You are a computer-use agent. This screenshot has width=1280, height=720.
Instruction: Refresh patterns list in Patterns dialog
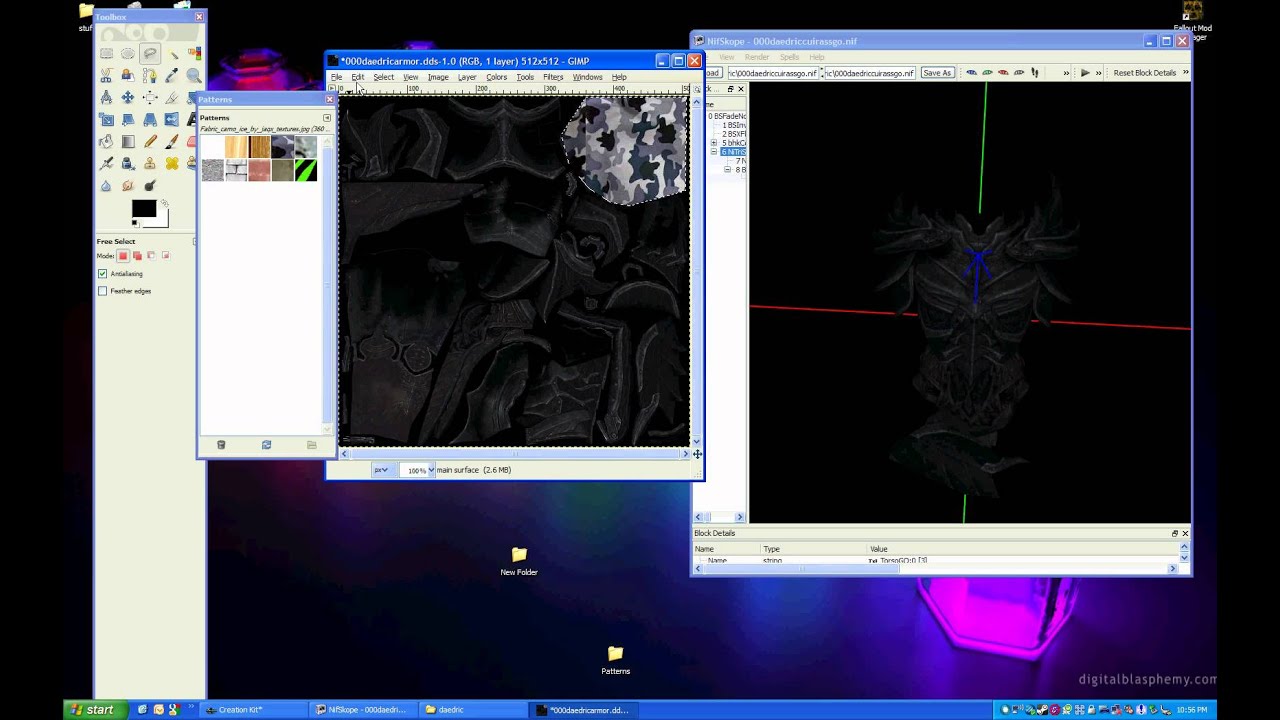pos(266,445)
